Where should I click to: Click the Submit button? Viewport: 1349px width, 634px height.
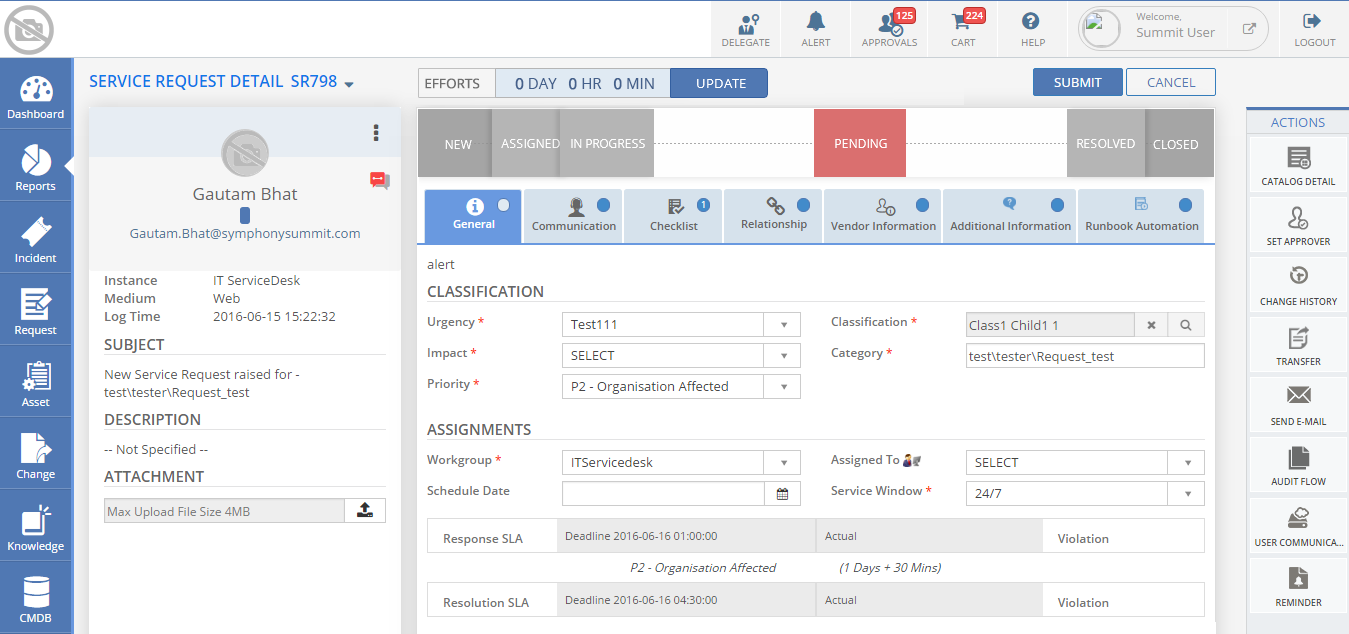1077,83
